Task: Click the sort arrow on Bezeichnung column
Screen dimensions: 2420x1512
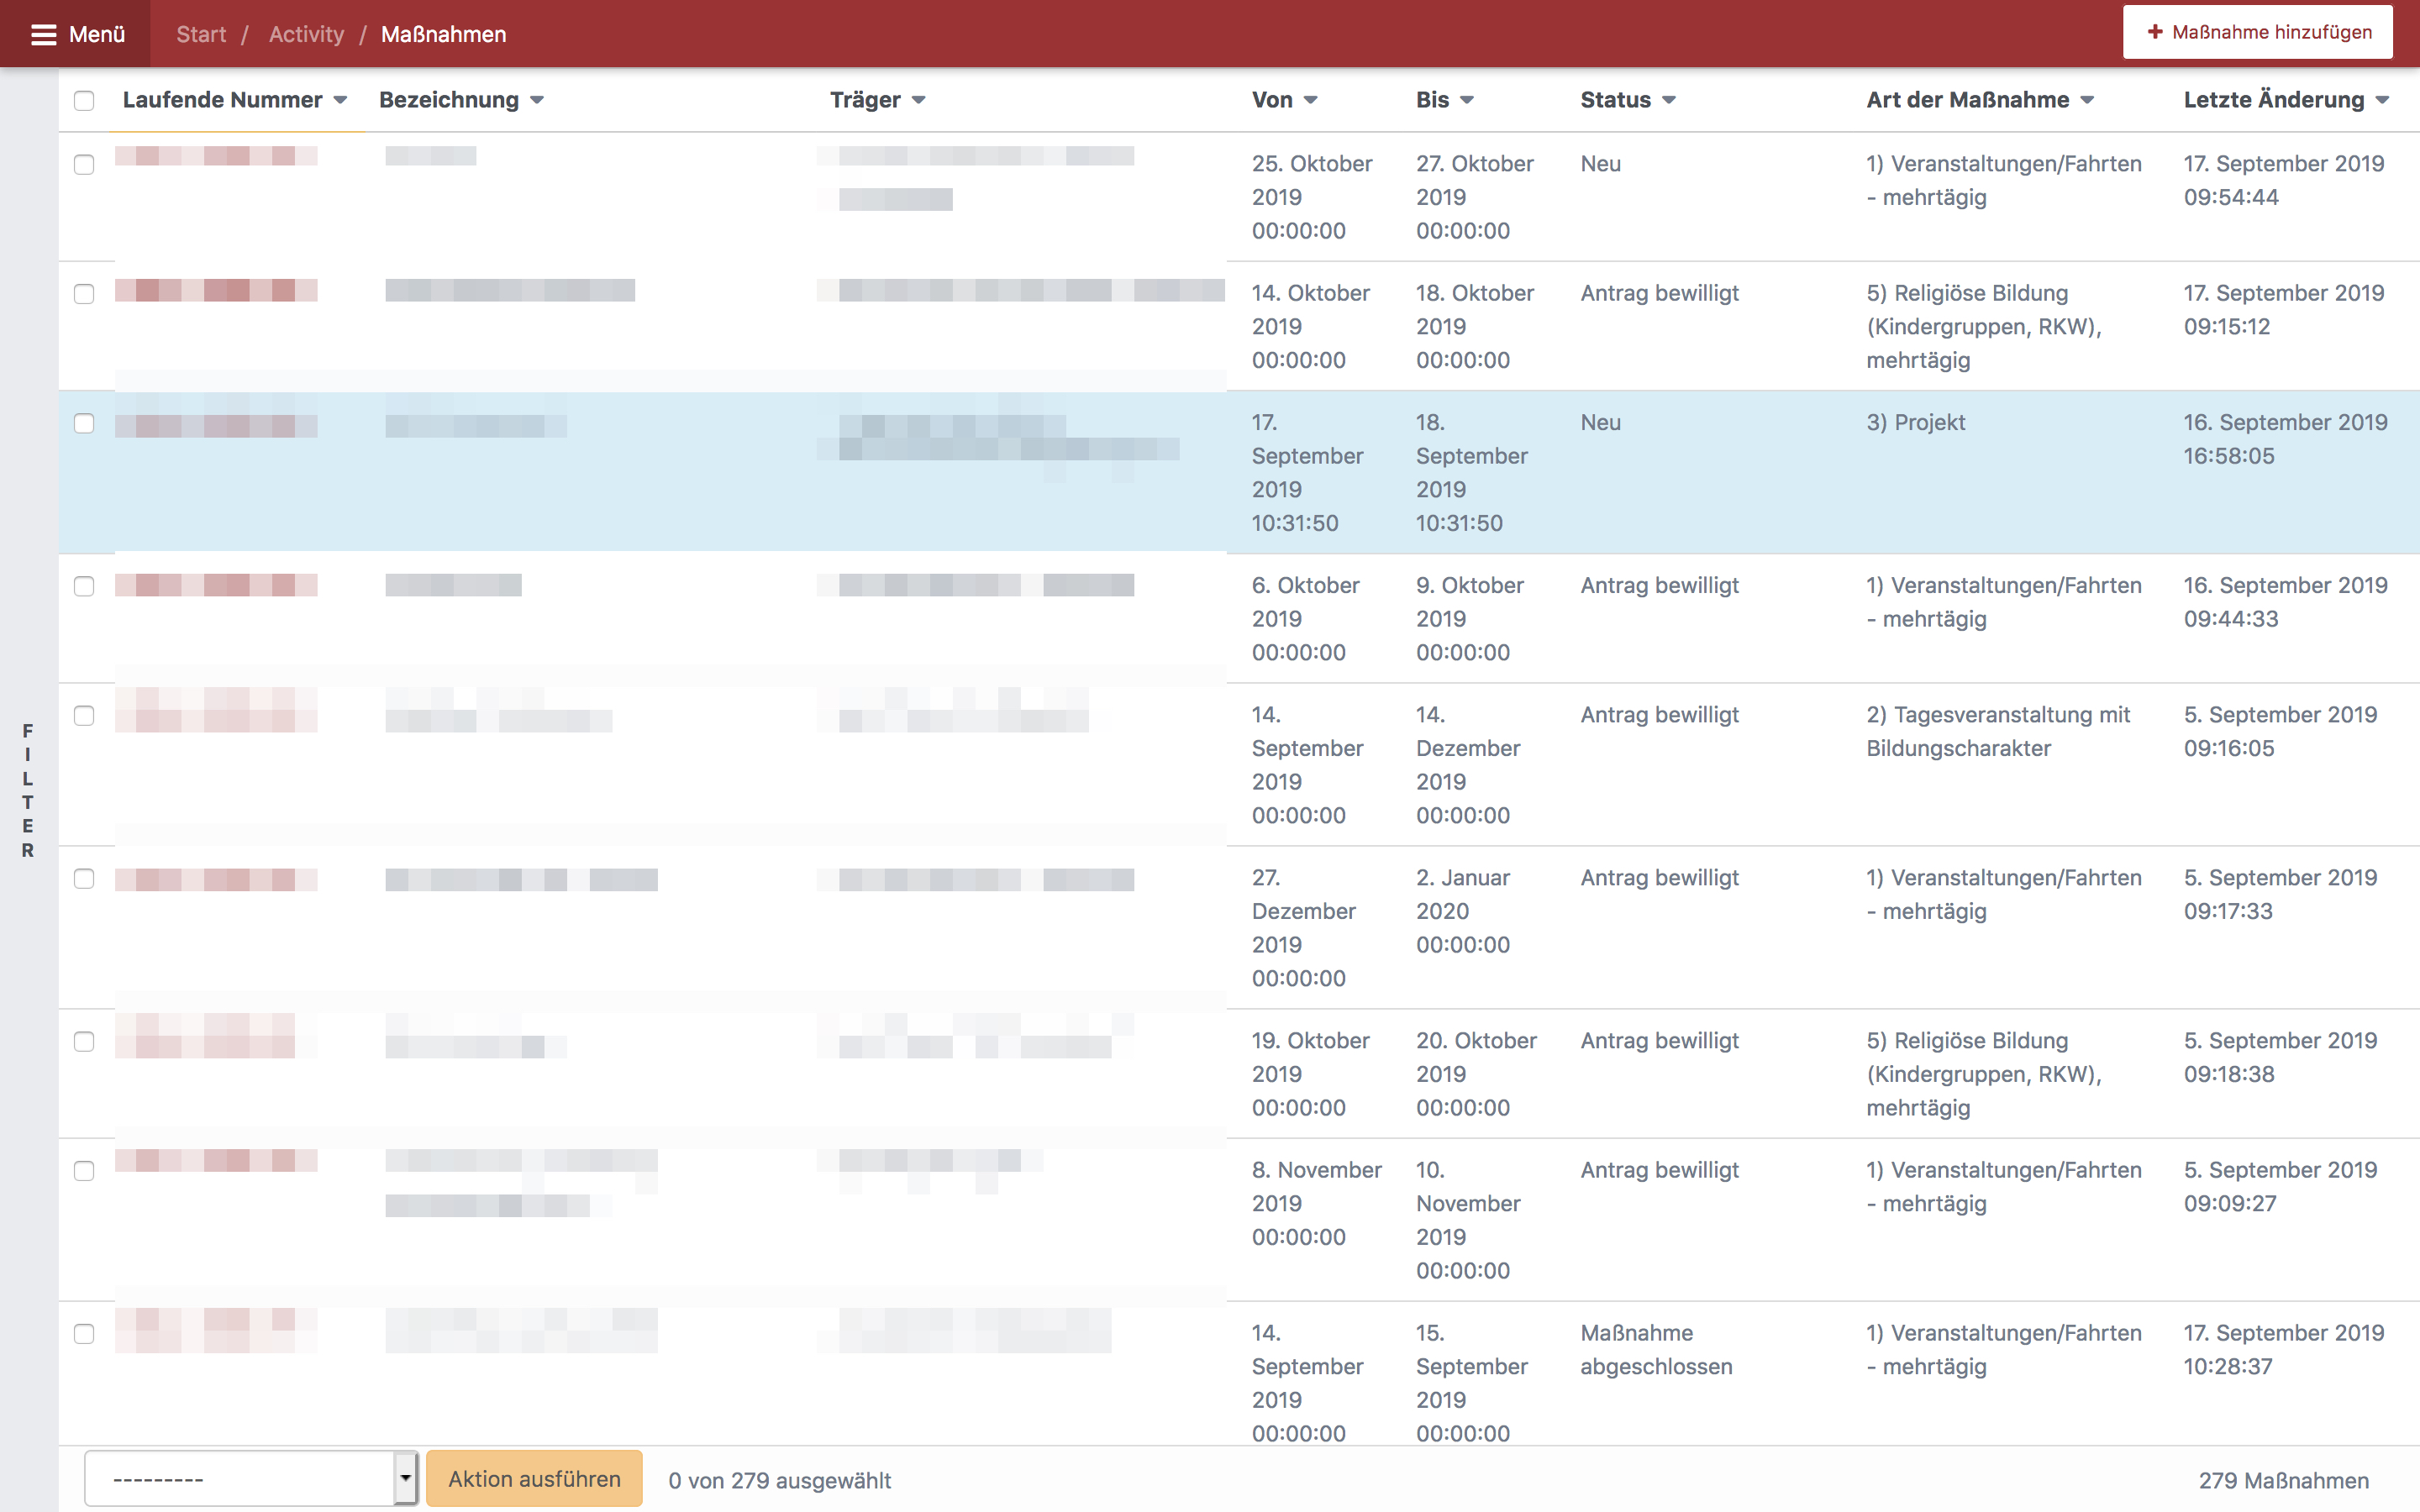Action: tap(537, 100)
